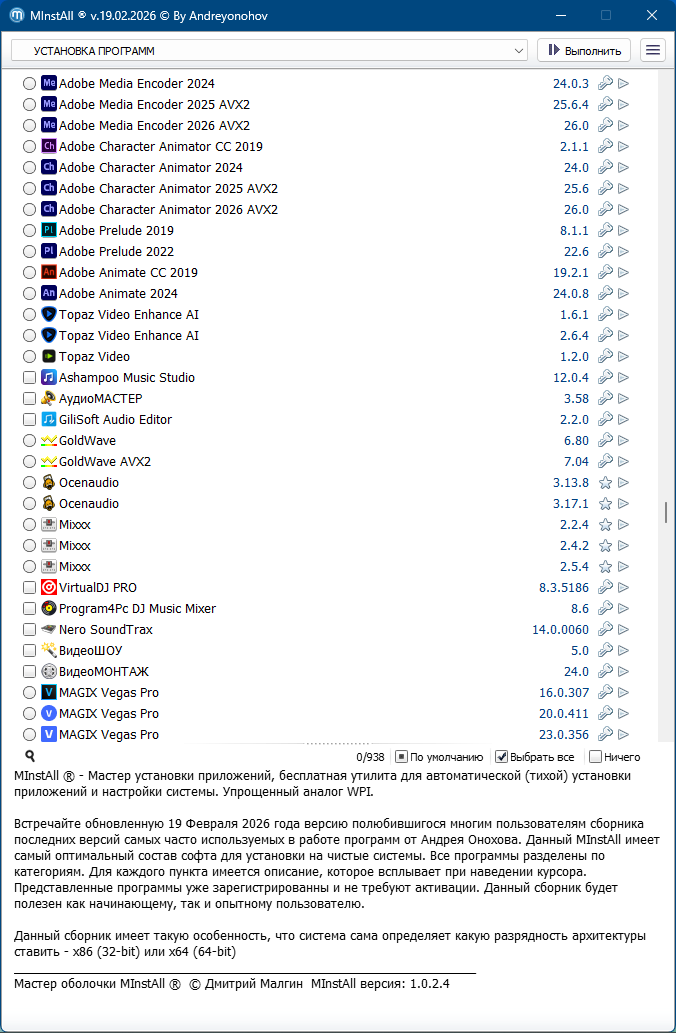Click the search magnifier icon

coord(30,757)
